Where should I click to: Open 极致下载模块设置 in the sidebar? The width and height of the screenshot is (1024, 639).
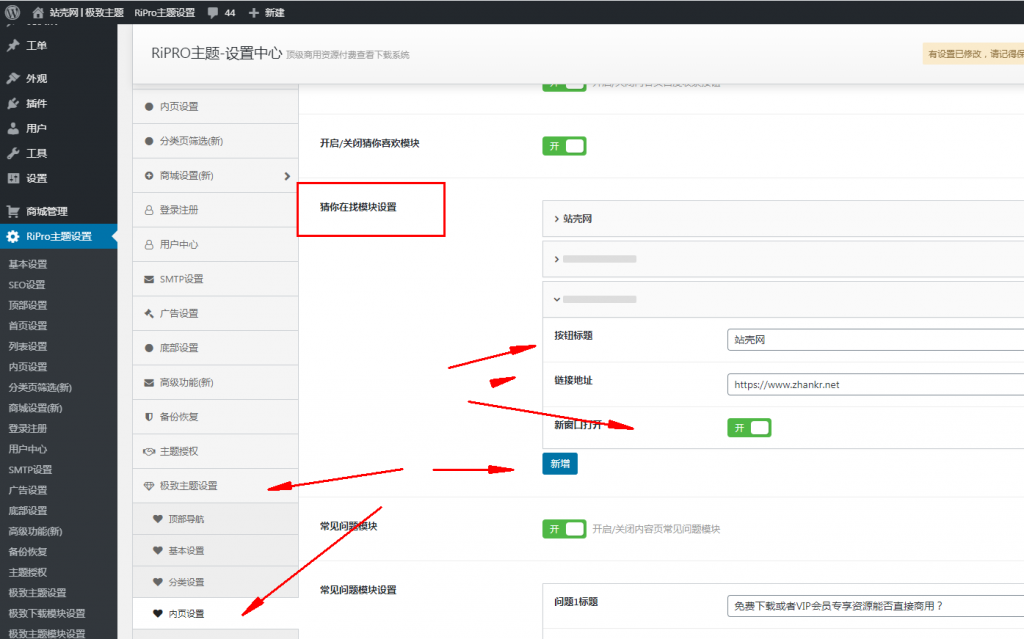coord(47,613)
